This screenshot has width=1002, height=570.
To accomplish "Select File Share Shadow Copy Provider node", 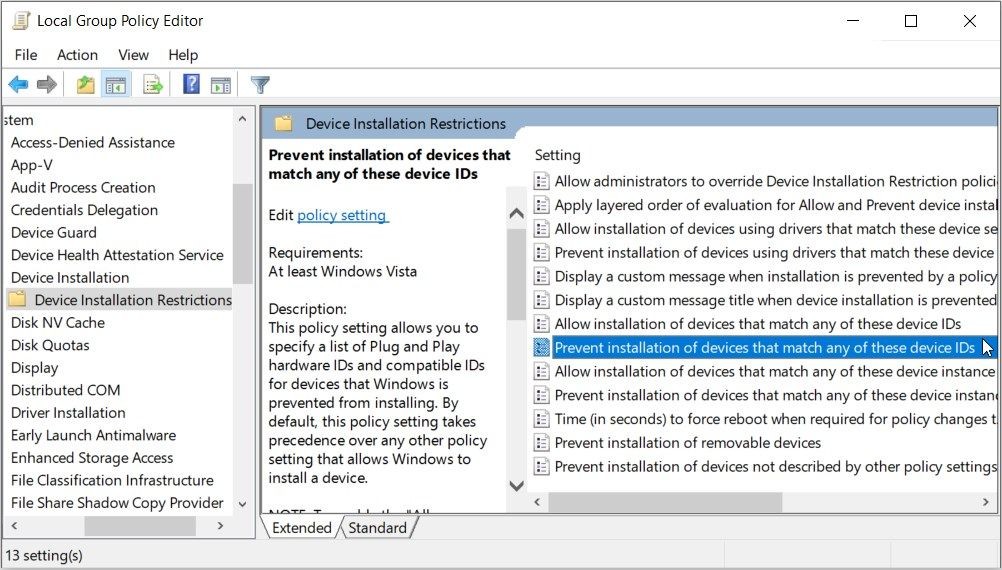I will click(x=117, y=503).
